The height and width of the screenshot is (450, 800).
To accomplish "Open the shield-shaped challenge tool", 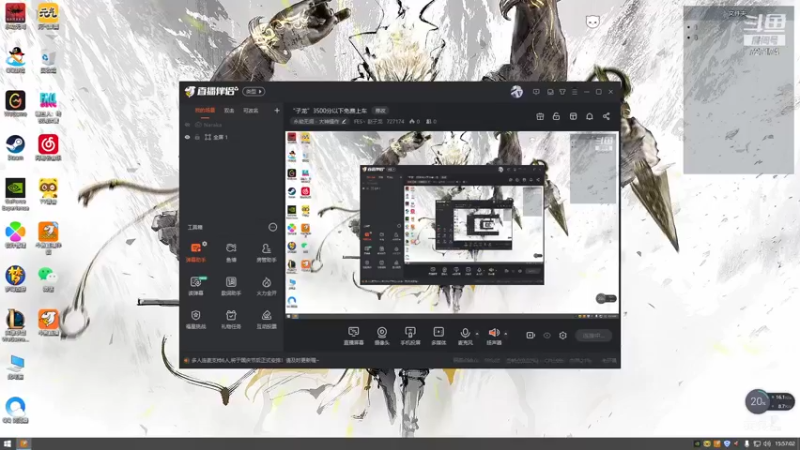I will tap(196, 319).
